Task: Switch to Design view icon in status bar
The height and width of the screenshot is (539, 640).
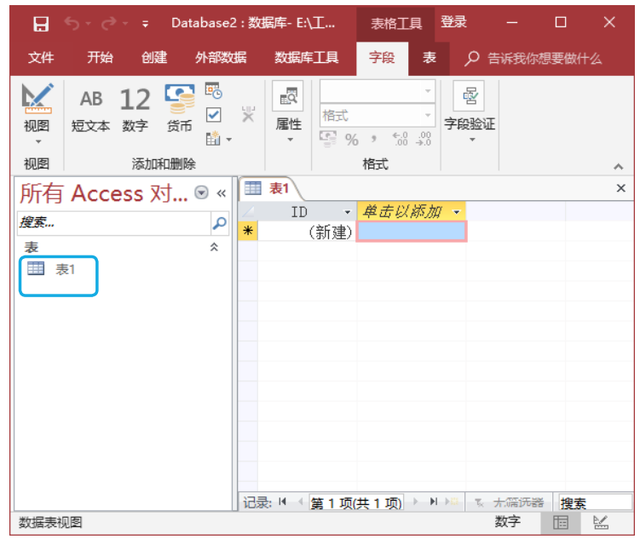Action: (x=601, y=523)
